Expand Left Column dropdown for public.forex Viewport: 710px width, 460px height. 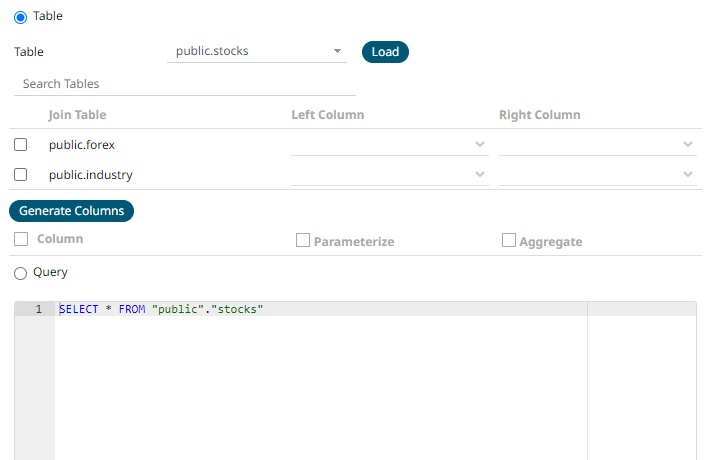389,145
